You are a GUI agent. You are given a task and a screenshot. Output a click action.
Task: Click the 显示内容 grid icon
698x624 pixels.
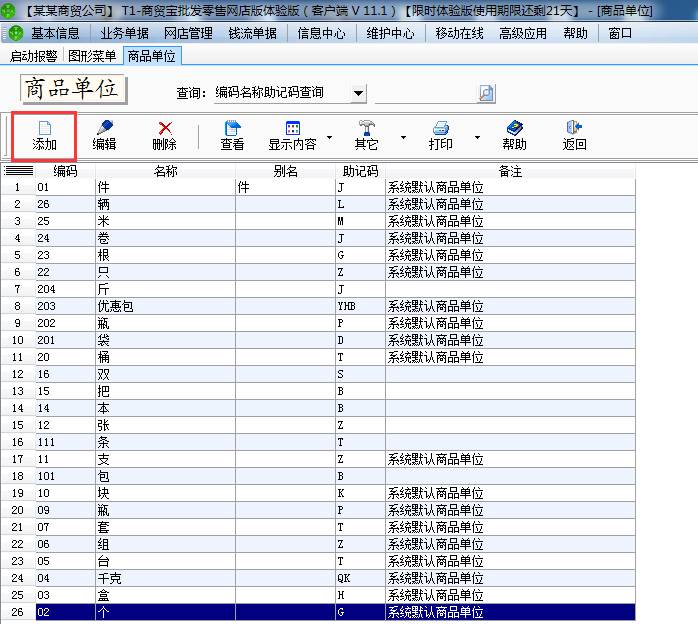292,128
